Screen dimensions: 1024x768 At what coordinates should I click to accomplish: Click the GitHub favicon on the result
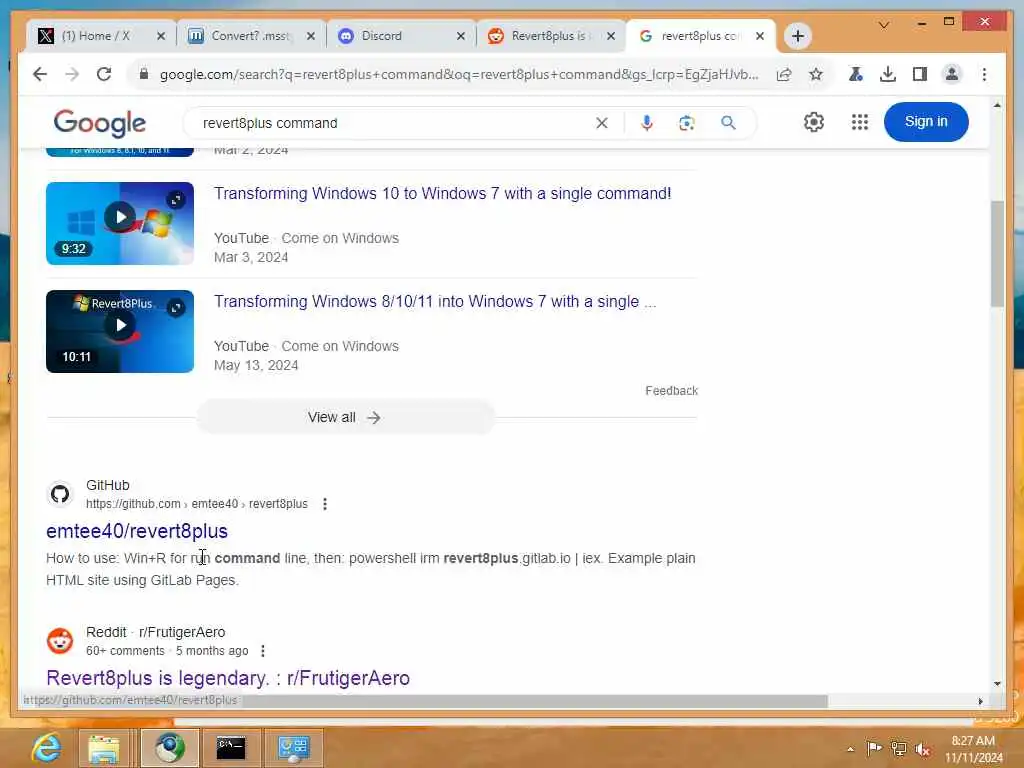60,494
